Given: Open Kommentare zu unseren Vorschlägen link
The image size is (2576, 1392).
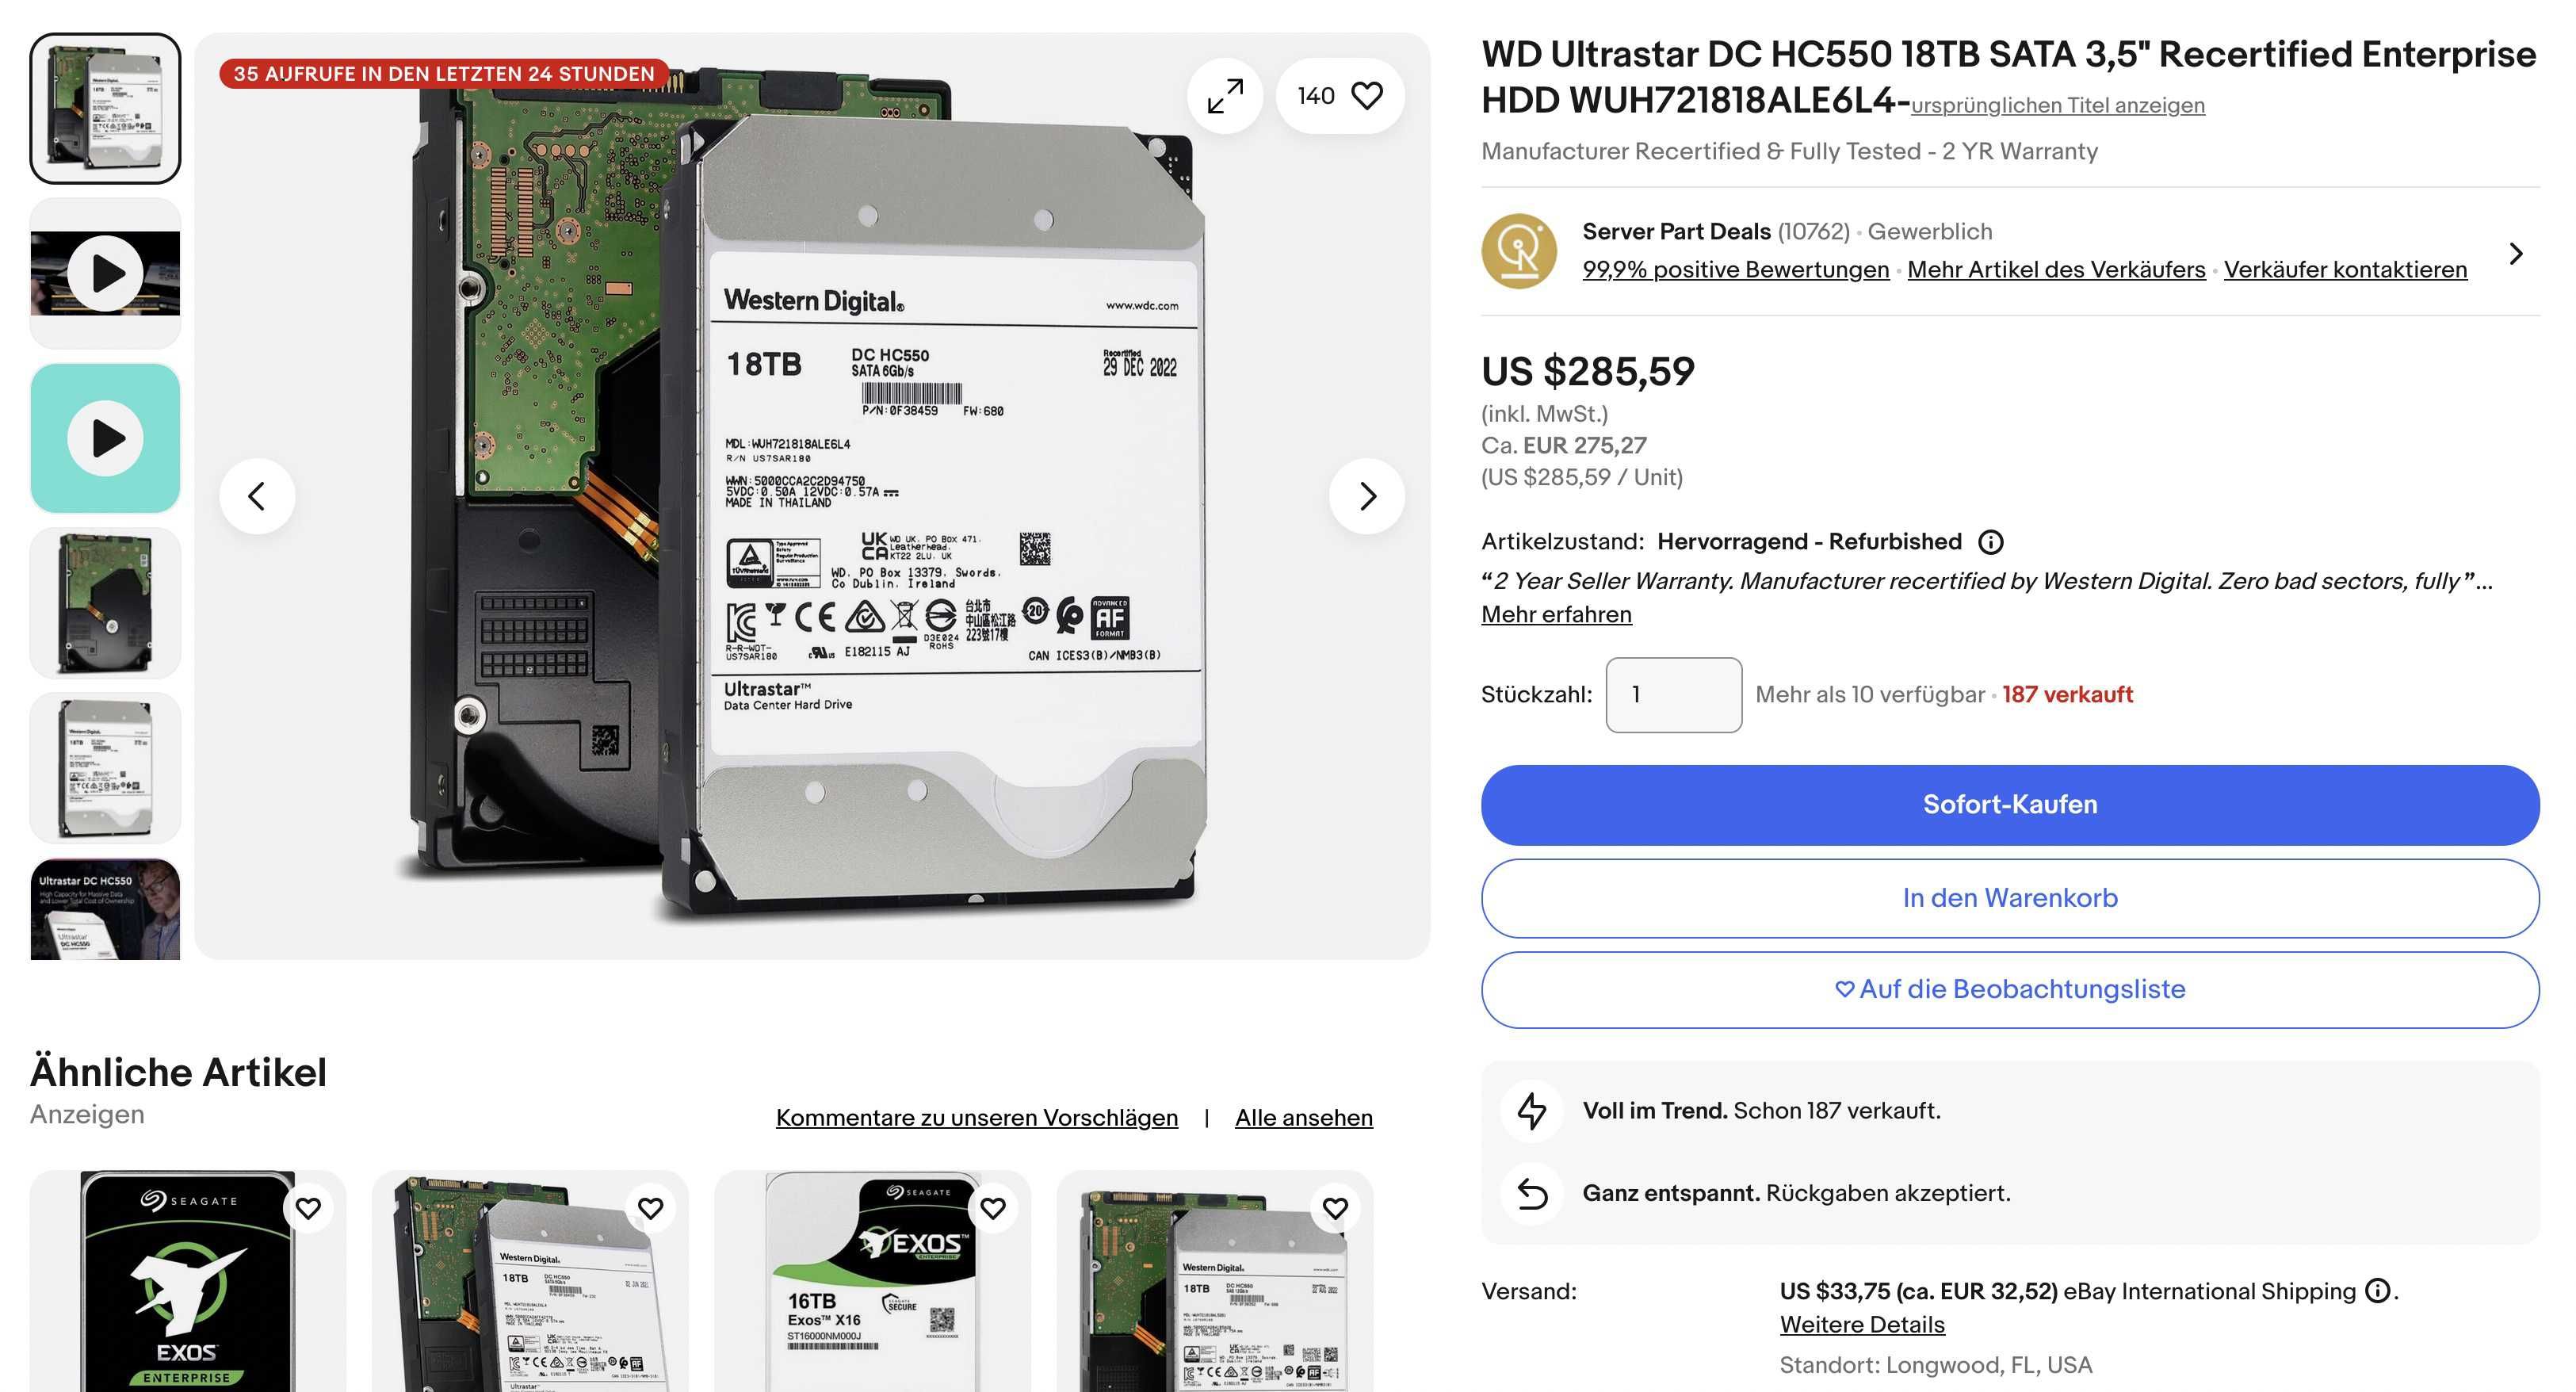Looking at the screenshot, I should (976, 1117).
